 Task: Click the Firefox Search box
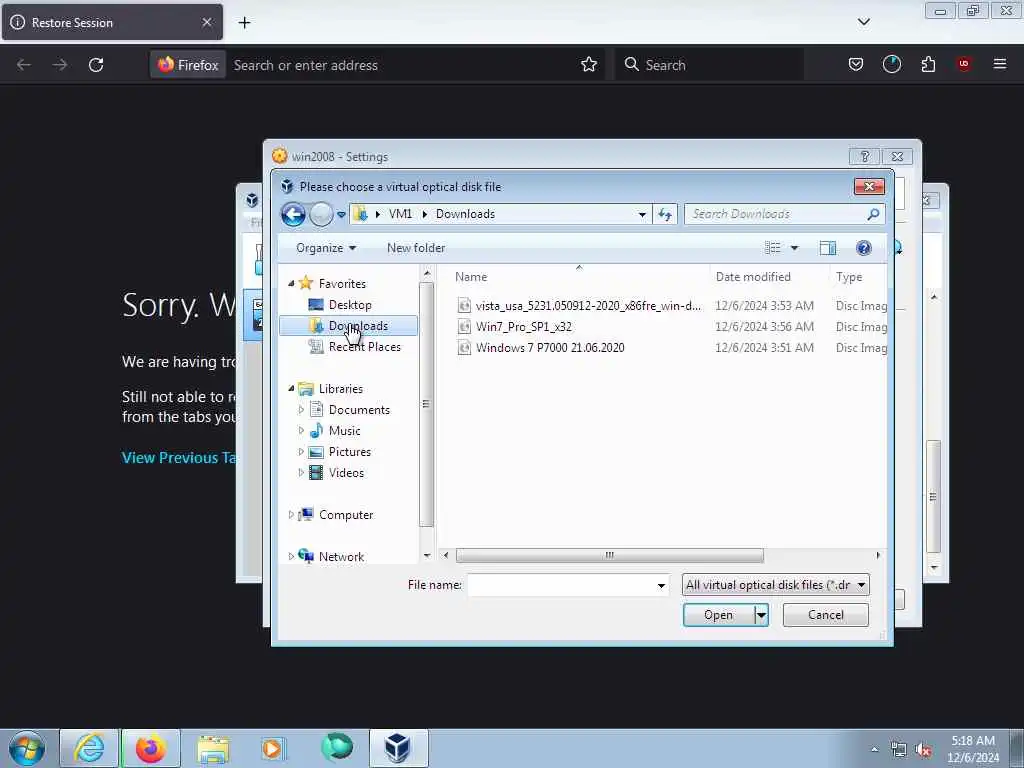pyautogui.click(x=709, y=65)
